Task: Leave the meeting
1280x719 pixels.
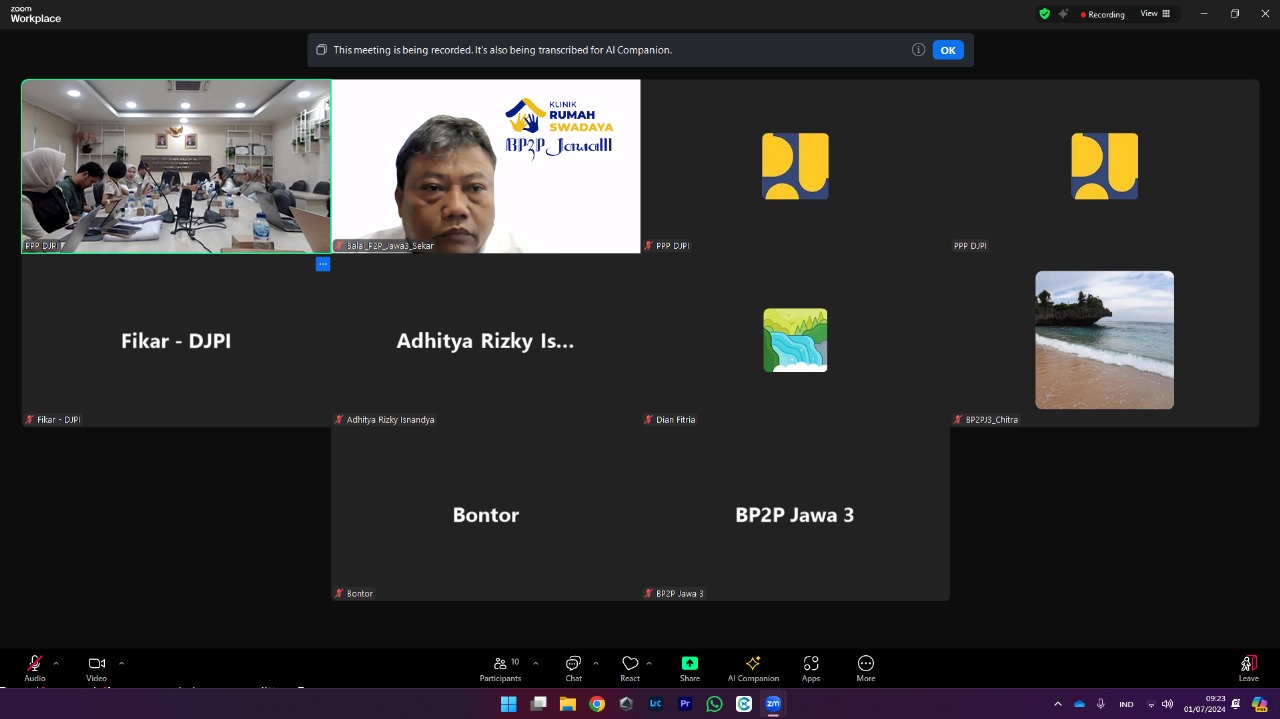Action: pos(1248,667)
